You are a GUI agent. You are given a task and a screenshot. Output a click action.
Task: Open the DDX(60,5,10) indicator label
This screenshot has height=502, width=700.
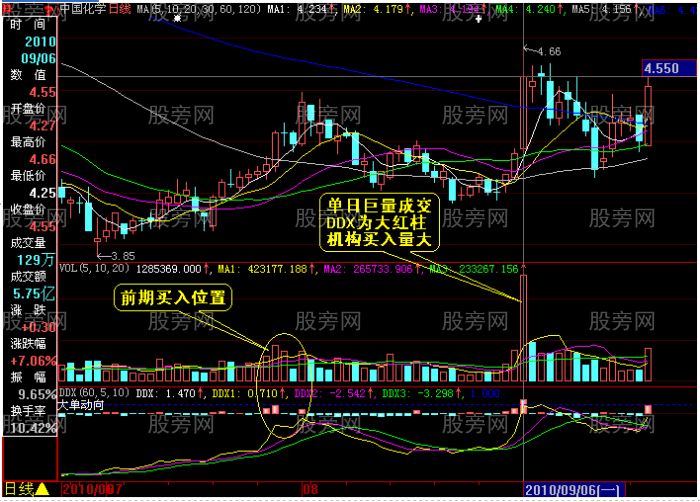pos(94,393)
